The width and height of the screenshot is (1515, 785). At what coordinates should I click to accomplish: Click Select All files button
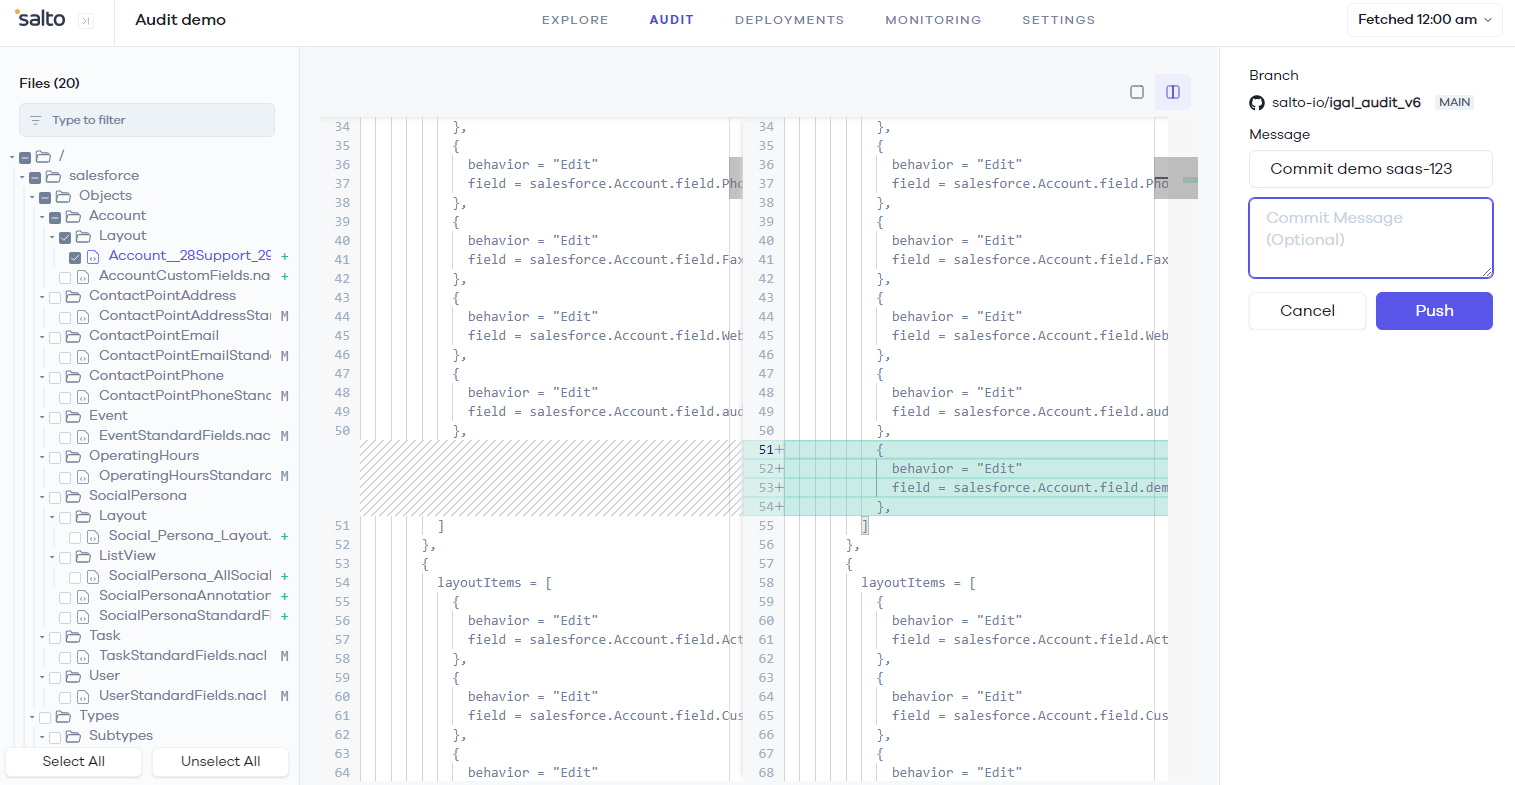point(73,762)
